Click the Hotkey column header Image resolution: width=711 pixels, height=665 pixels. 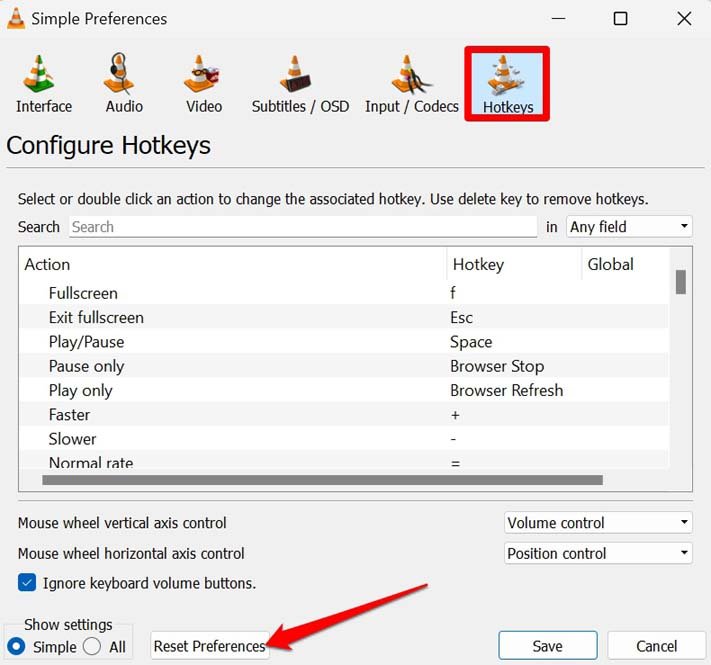[x=514, y=264]
